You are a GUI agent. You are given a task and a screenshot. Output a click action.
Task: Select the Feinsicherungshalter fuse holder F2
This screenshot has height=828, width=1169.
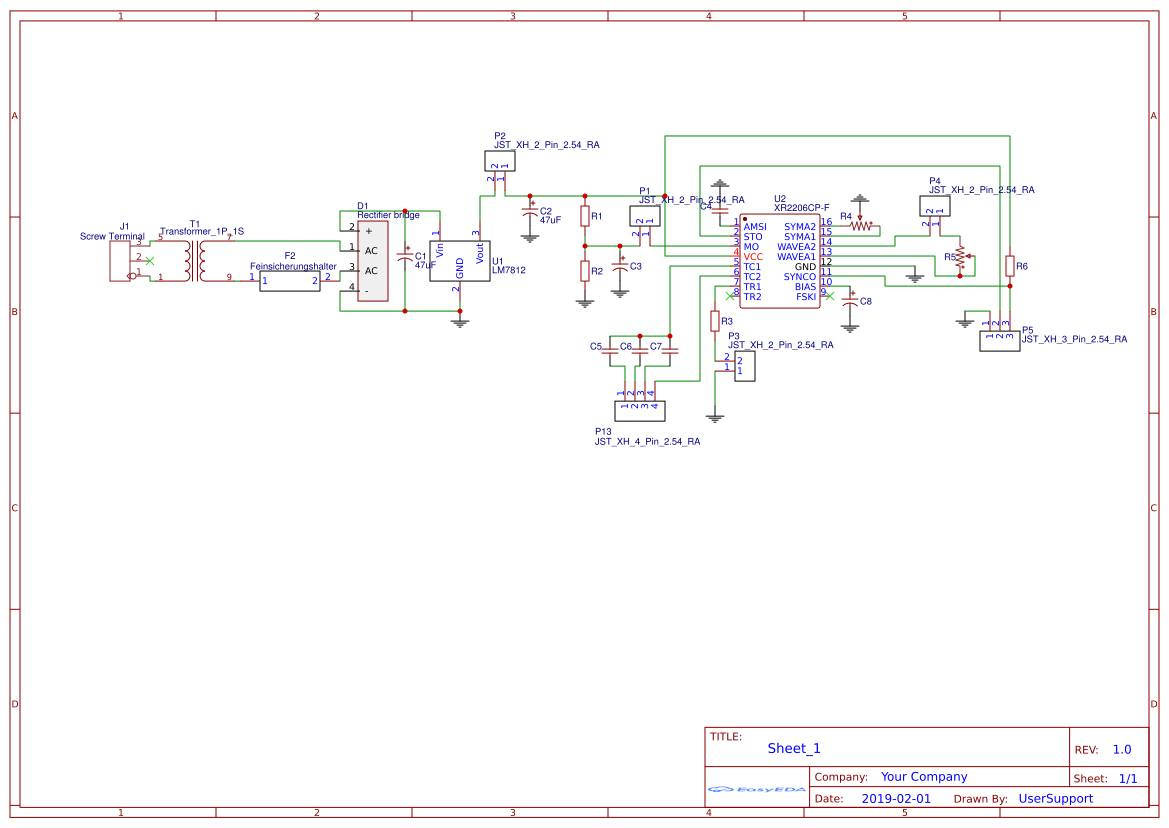click(289, 280)
